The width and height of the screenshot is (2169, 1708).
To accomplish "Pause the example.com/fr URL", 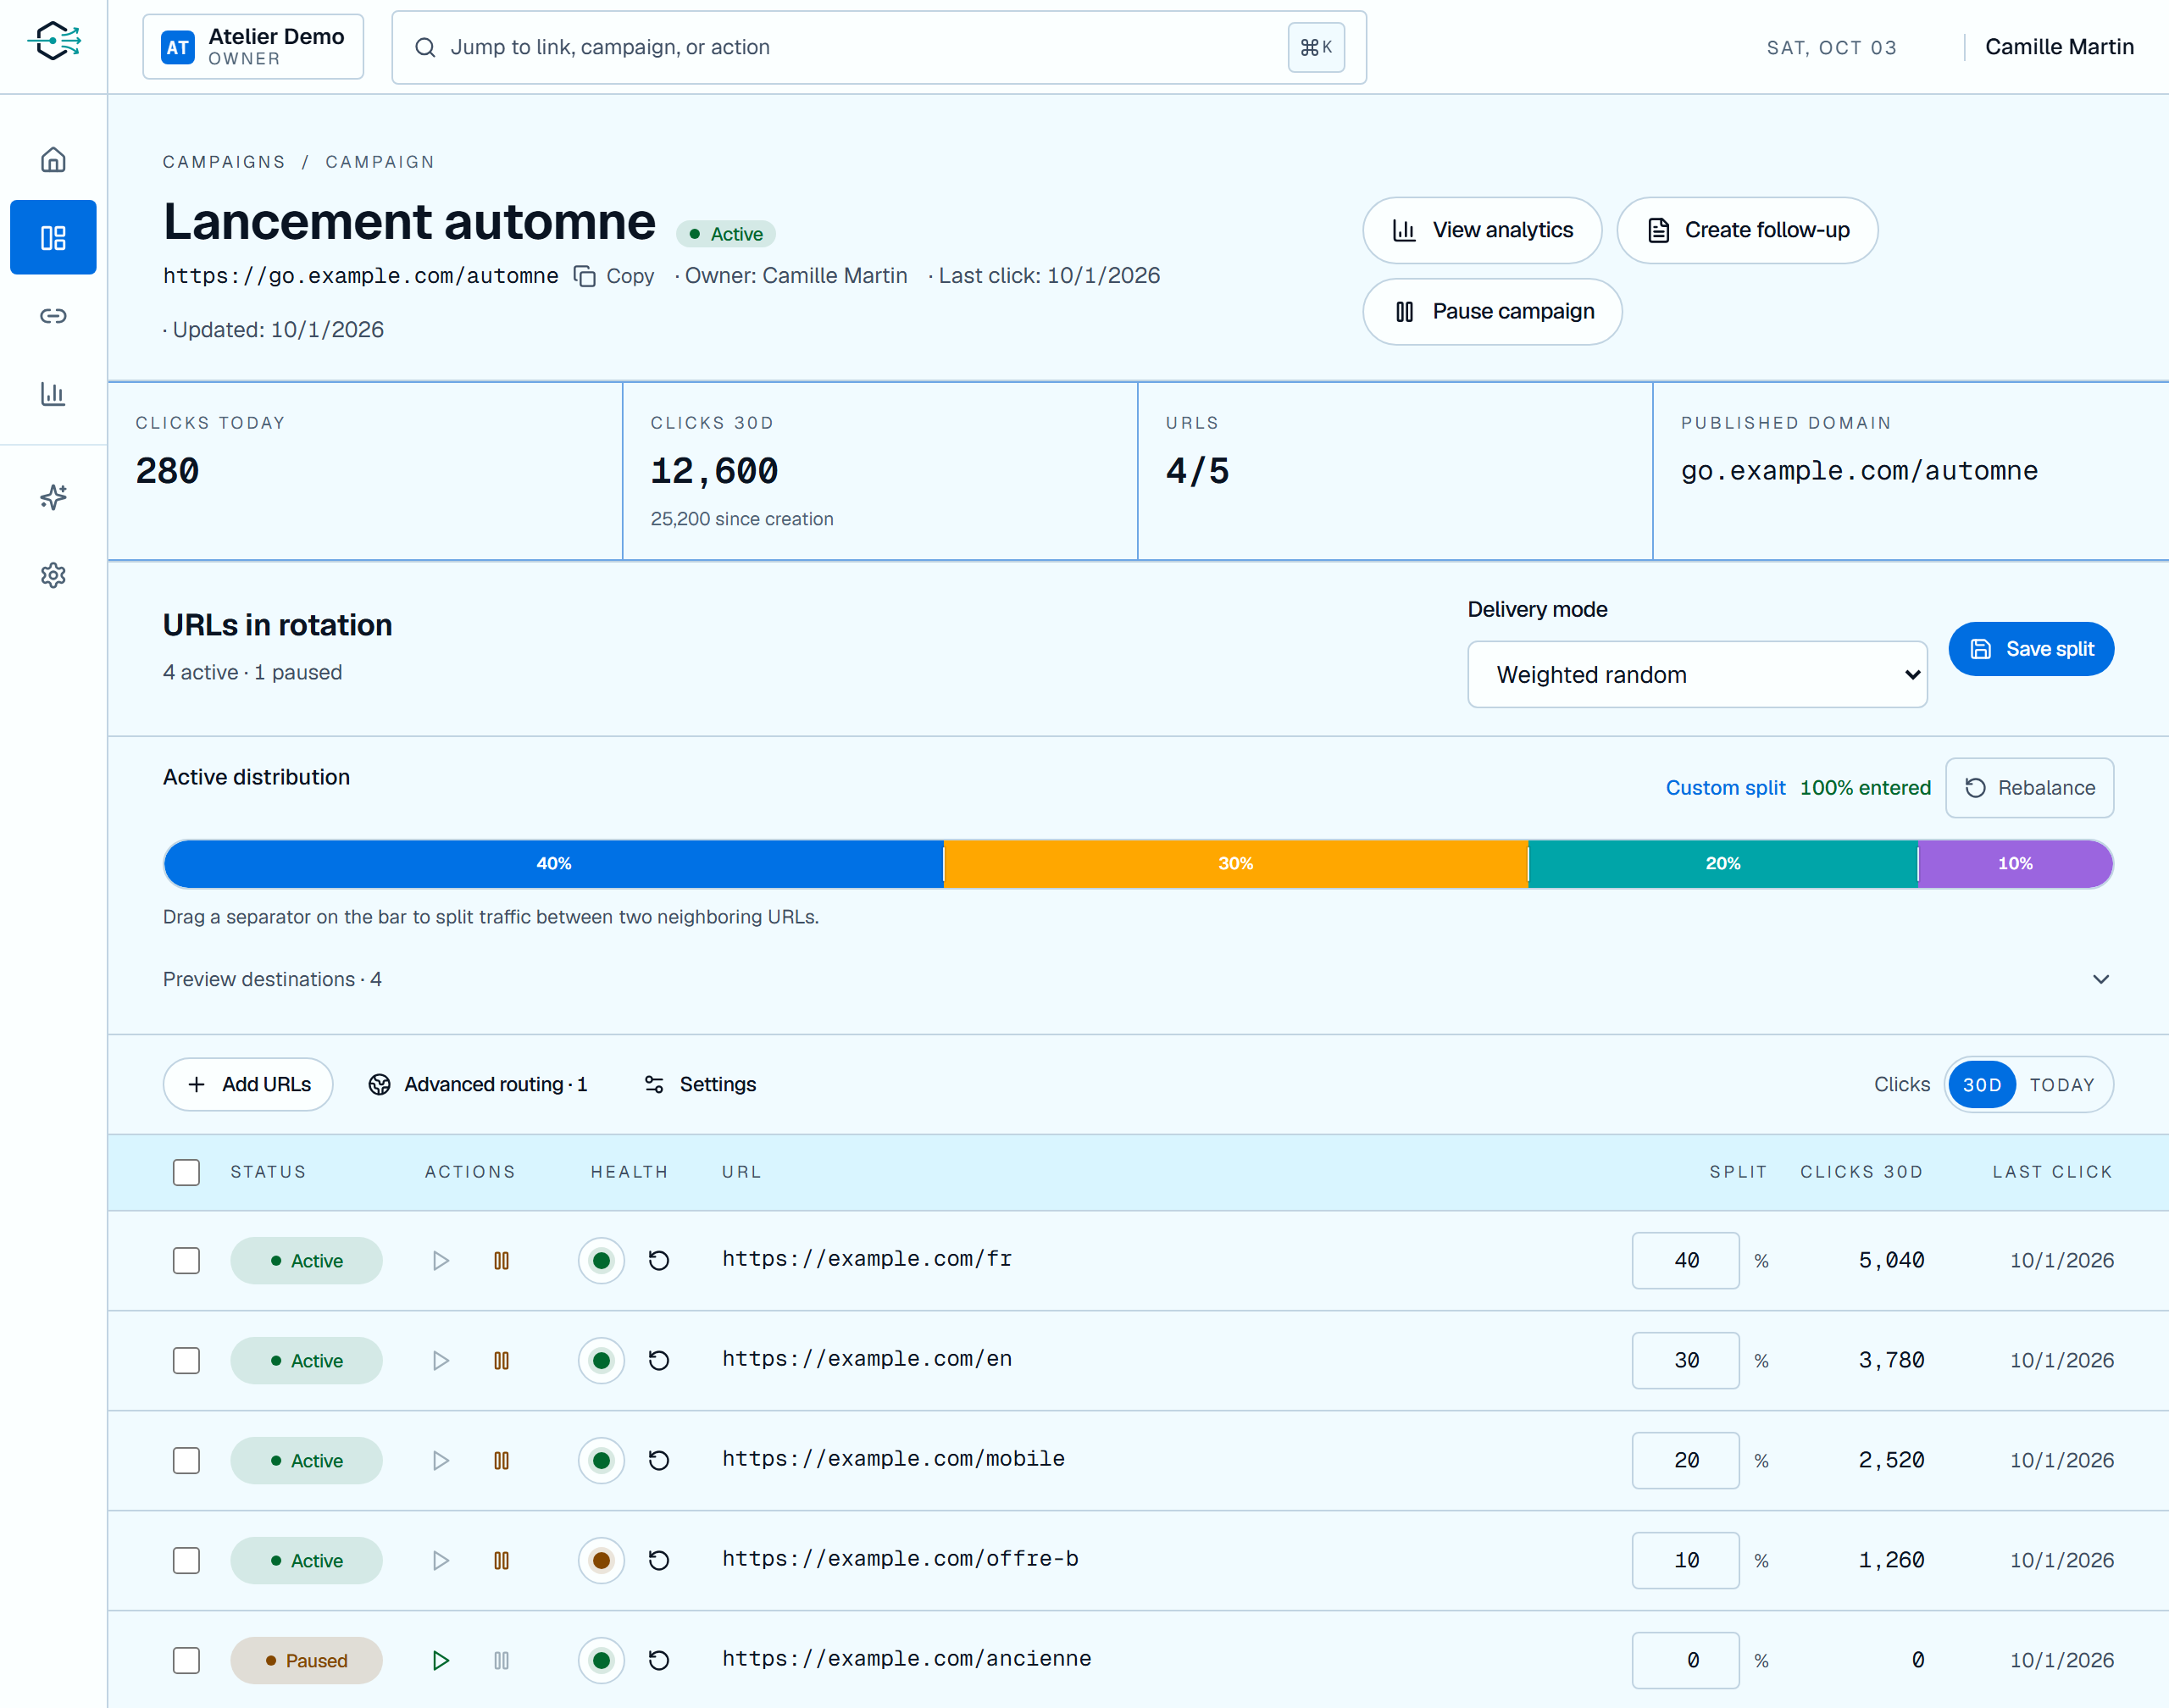I will [x=501, y=1261].
